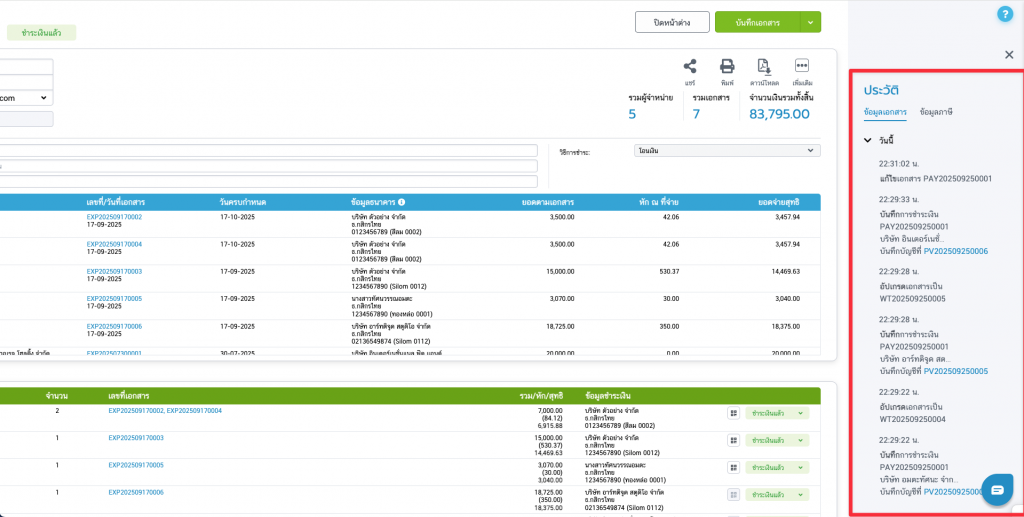The image size is (1024, 517).
Task: Open the blue help question mark icon
Action: point(1005,14)
